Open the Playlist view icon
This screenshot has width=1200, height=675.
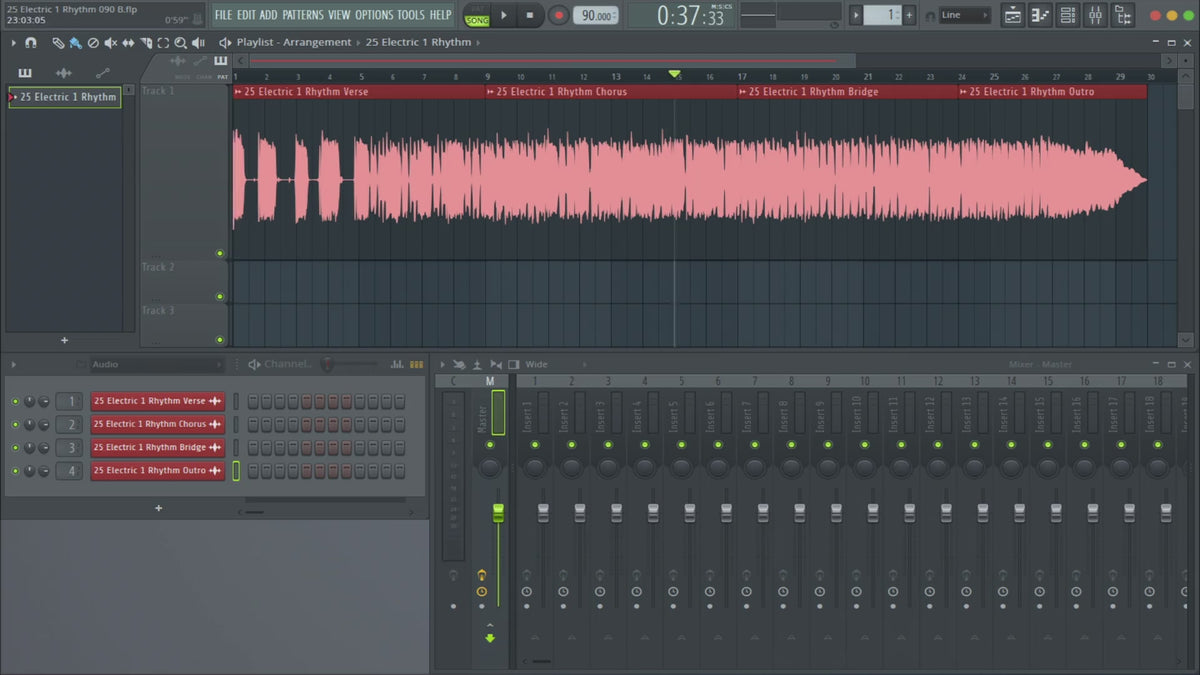pyautogui.click(x=1013, y=15)
